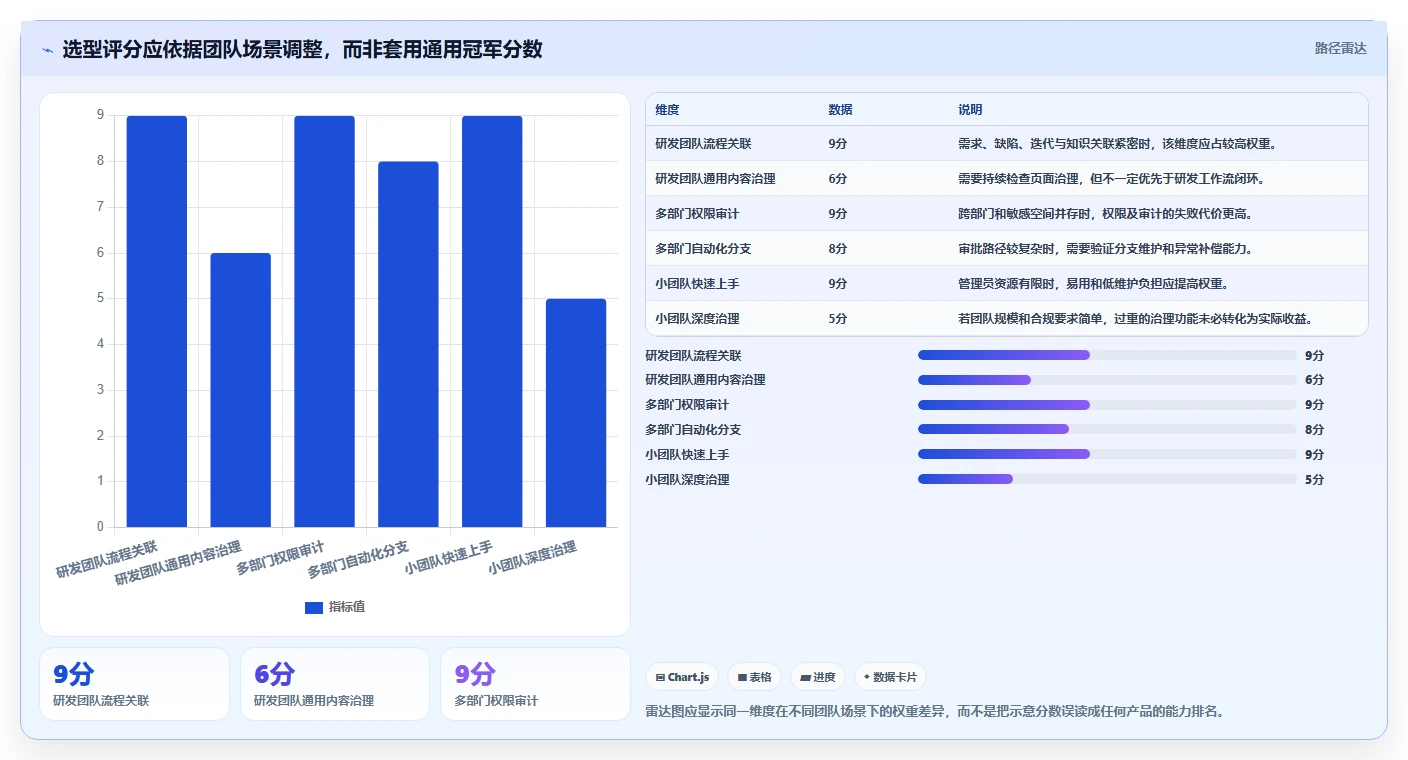The image size is (1408, 760).
Task: Click the footer note starting with 雷达图应显示
Action: coord(935,712)
